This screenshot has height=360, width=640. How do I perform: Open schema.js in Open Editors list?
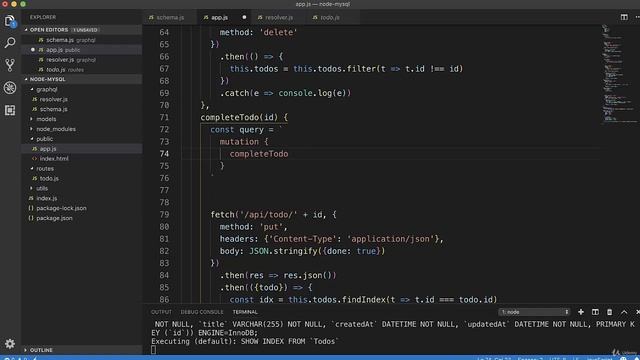tap(82, 40)
